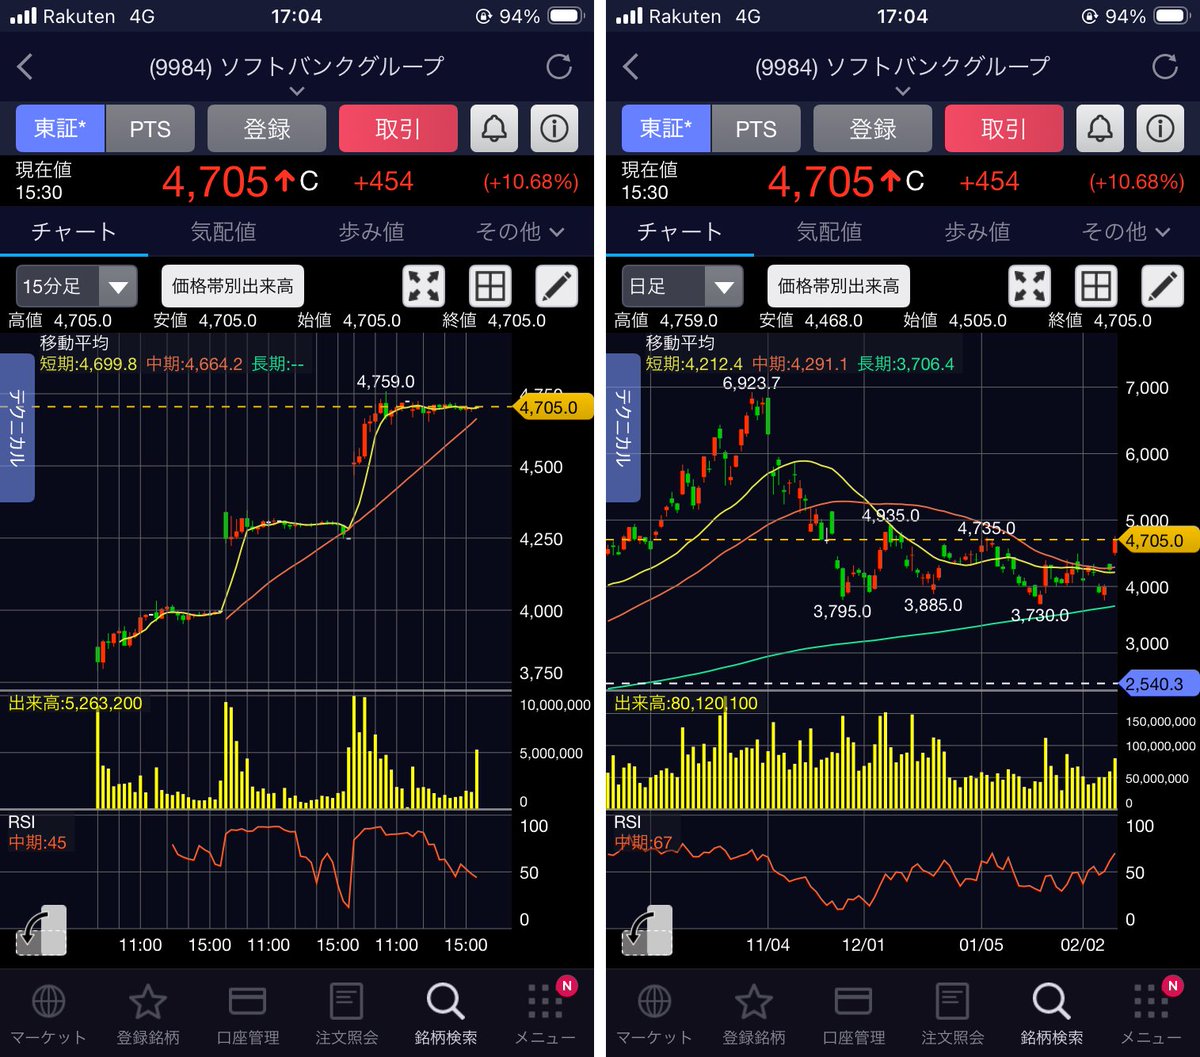Select PTS exchange on the left screen

[150, 129]
